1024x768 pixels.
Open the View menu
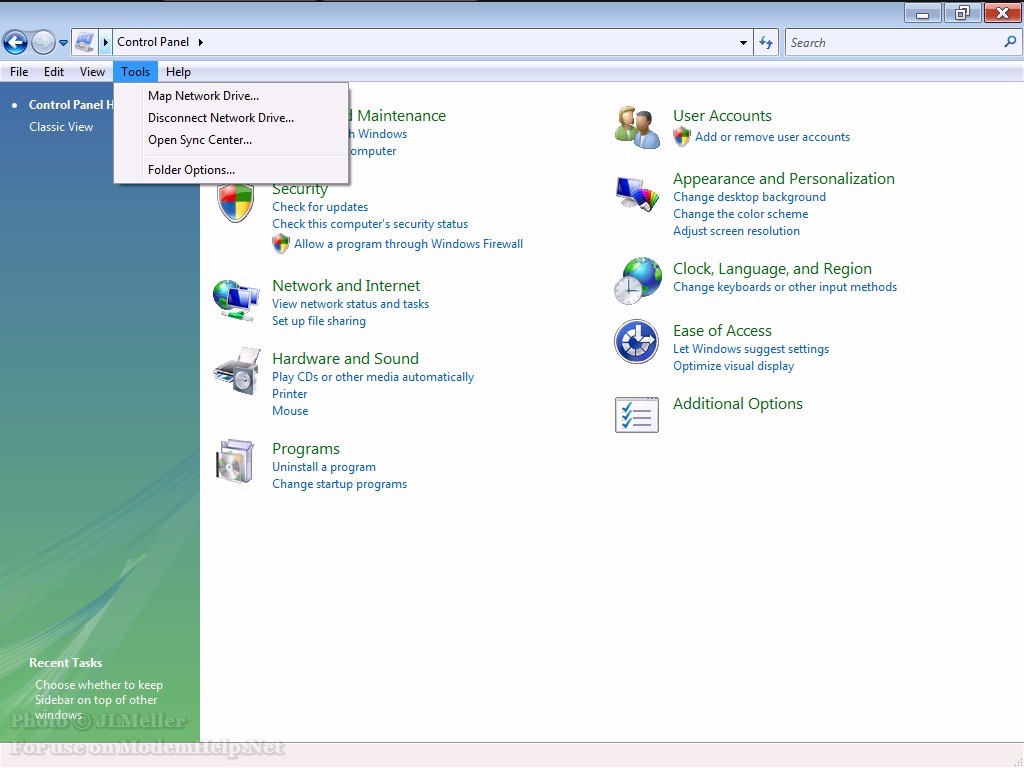(x=92, y=72)
